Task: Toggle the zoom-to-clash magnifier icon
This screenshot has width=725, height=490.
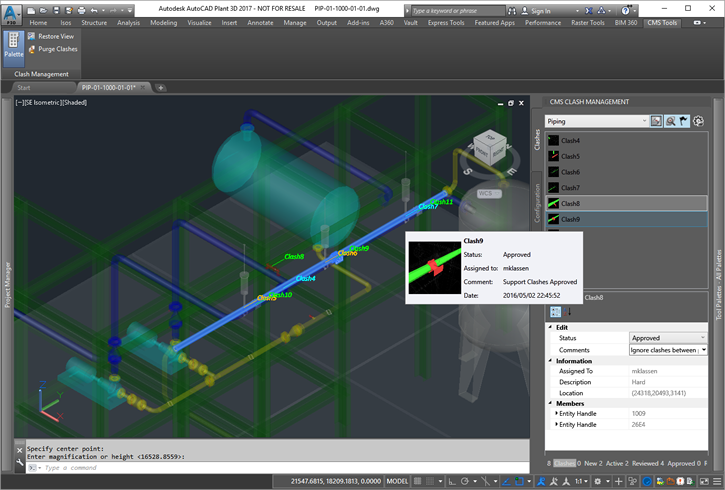Action: [x=670, y=121]
